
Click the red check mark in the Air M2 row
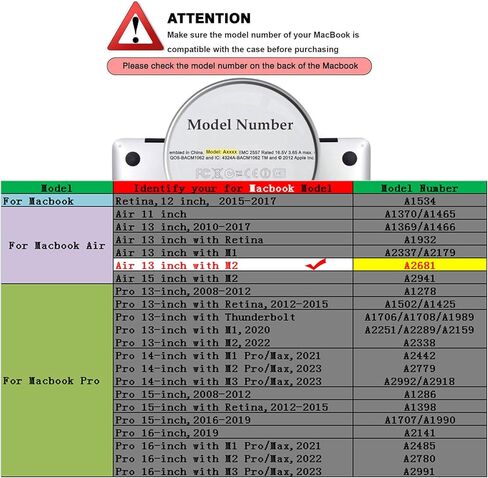(315, 264)
